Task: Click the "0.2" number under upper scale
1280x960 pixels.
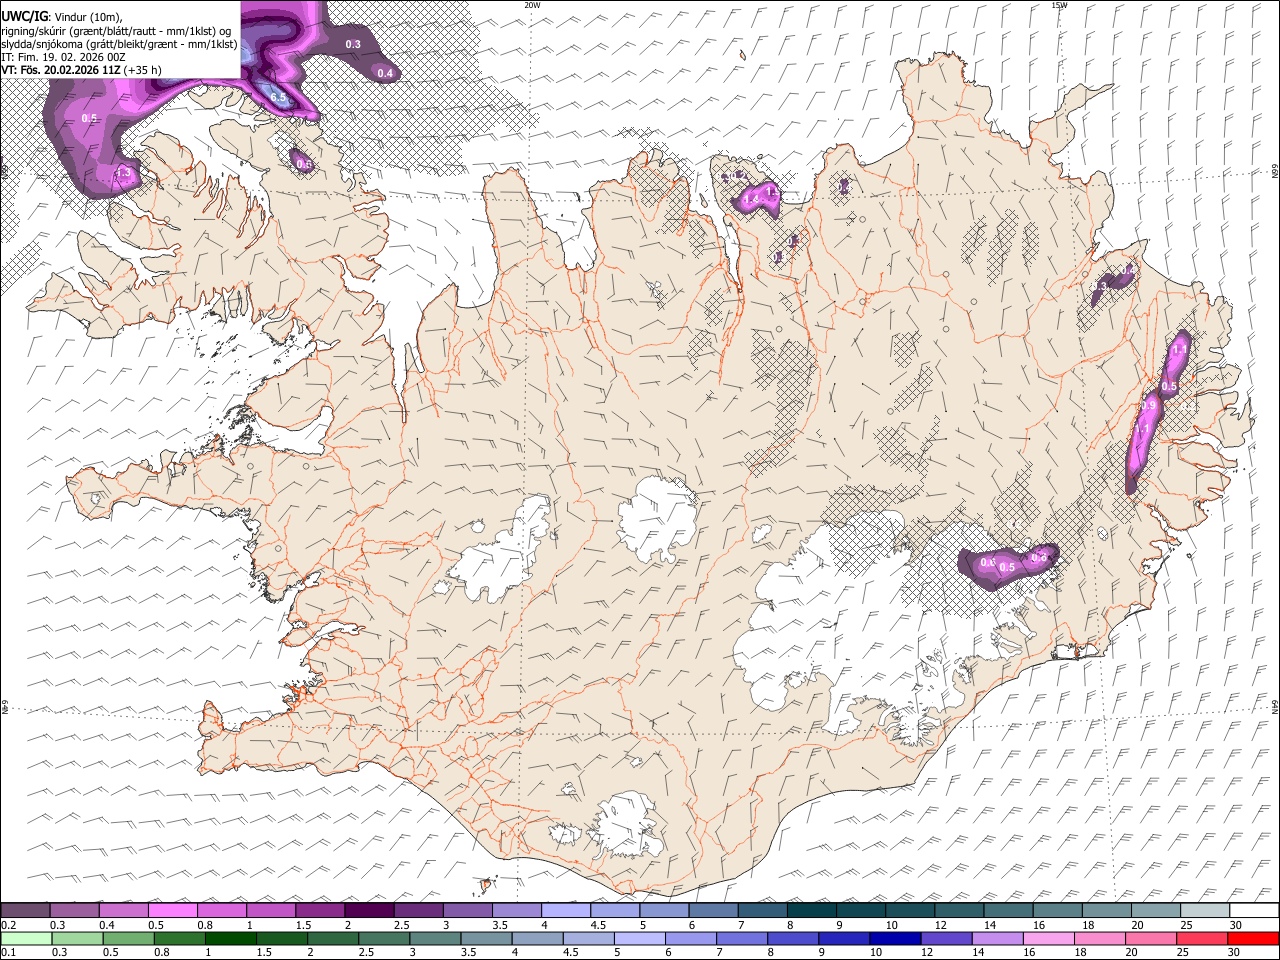Action: pyautogui.click(x=9, y=925)
